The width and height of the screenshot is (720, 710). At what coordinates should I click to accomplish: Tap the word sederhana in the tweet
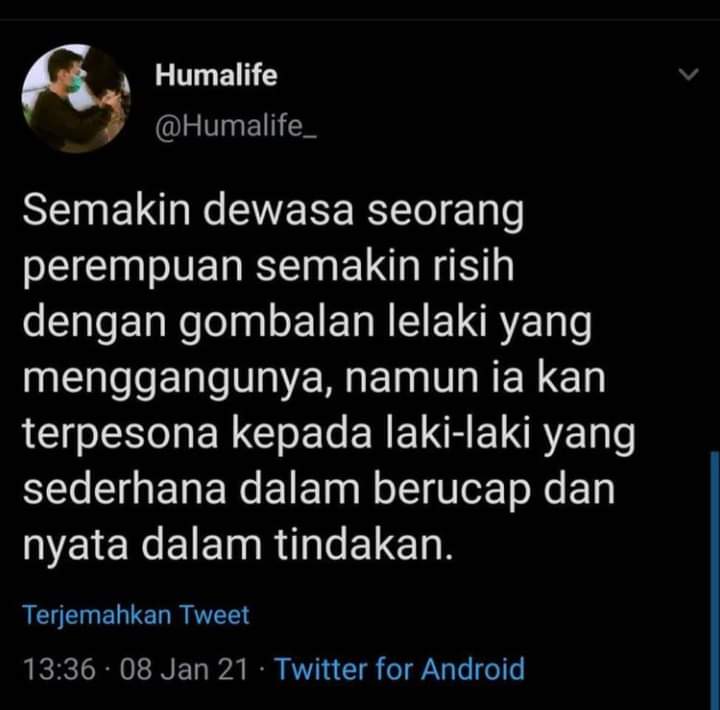pos(124,488)
